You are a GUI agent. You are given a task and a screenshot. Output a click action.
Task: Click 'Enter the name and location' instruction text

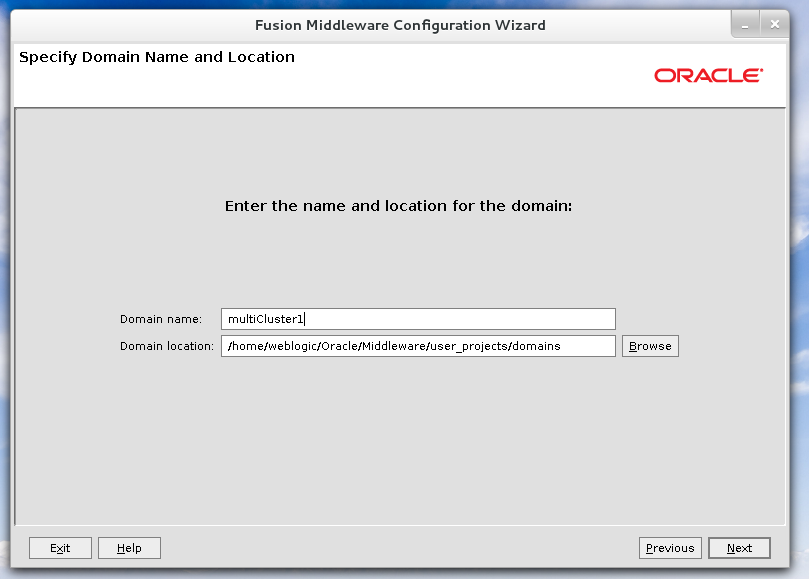(x=398, y=206)
